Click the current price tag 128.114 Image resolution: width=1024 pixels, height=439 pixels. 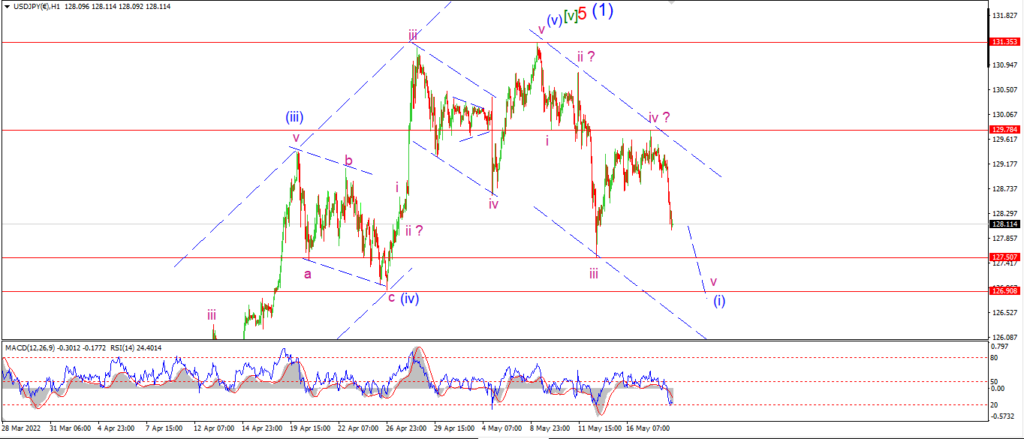click(x=1004, y=223)
